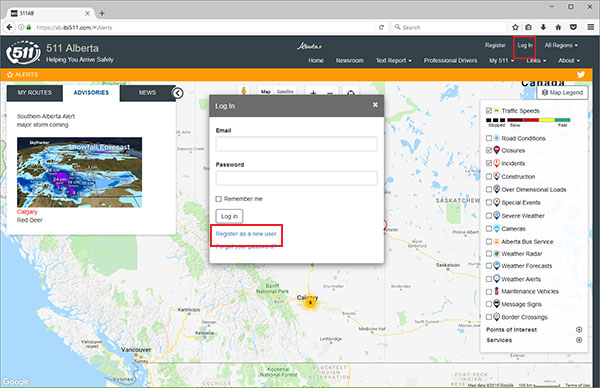Click the browser search box
This screenshot has height=388, width=600.
(449, 27)
